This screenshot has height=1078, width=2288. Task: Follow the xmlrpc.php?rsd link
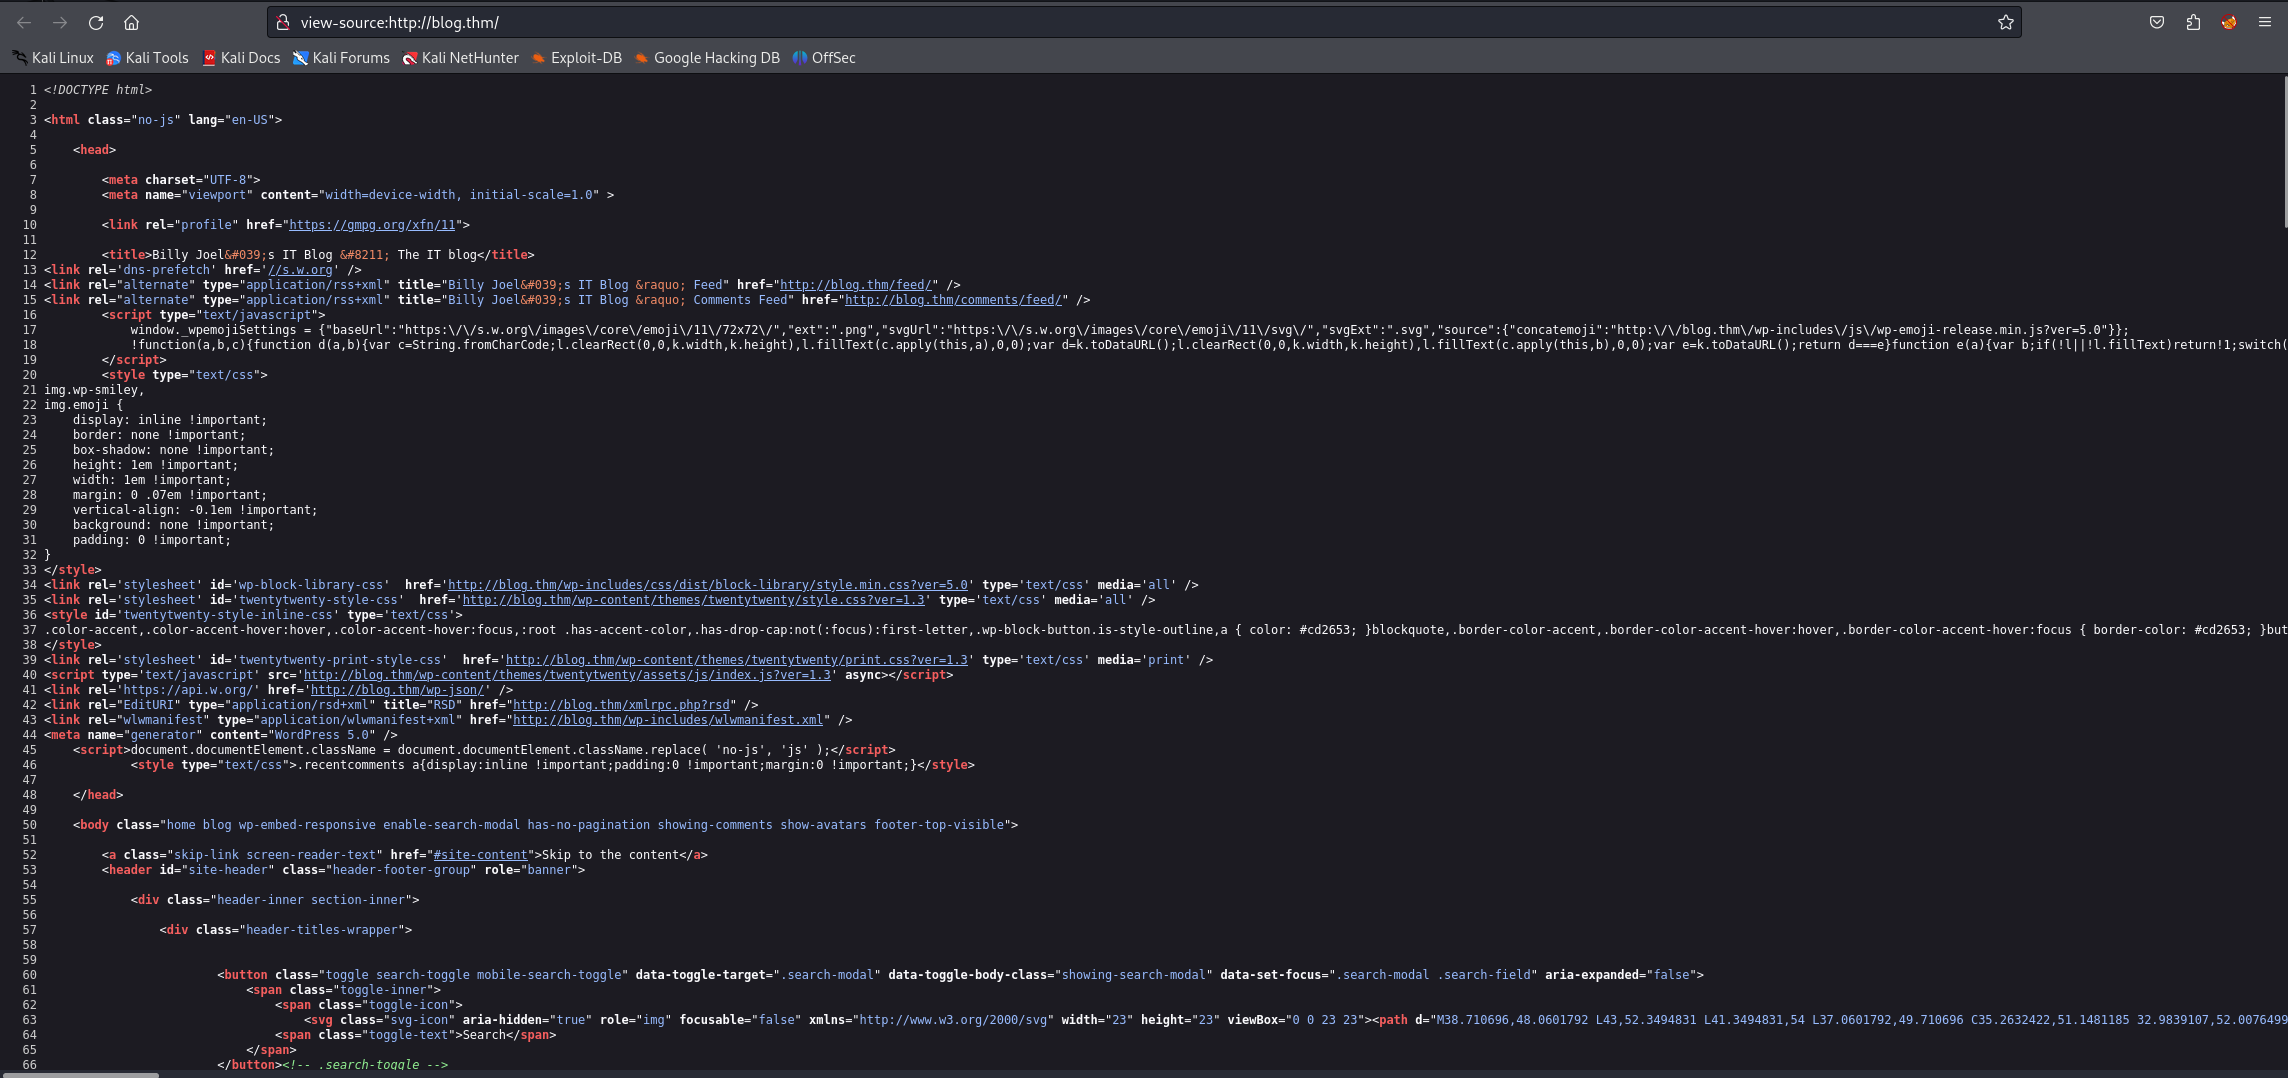click(621, 705)
